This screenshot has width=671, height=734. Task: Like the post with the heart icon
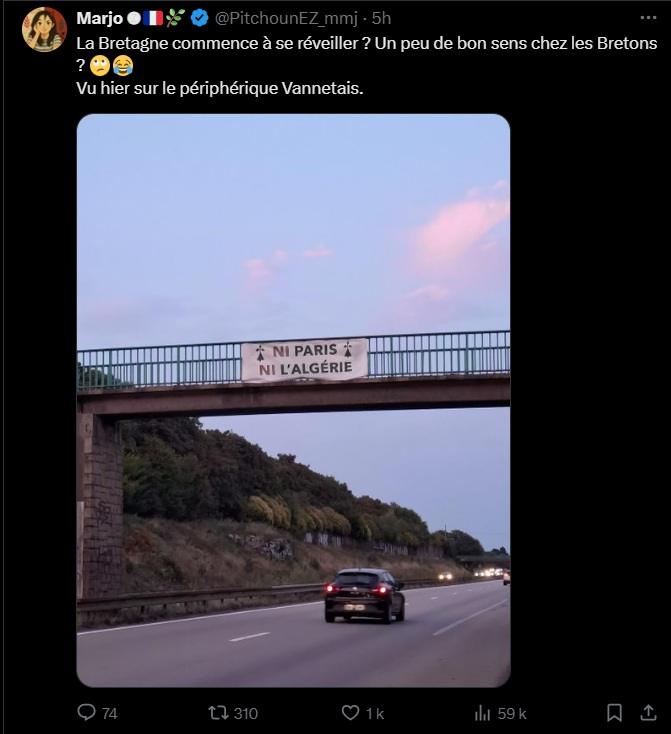pos(350,713)
